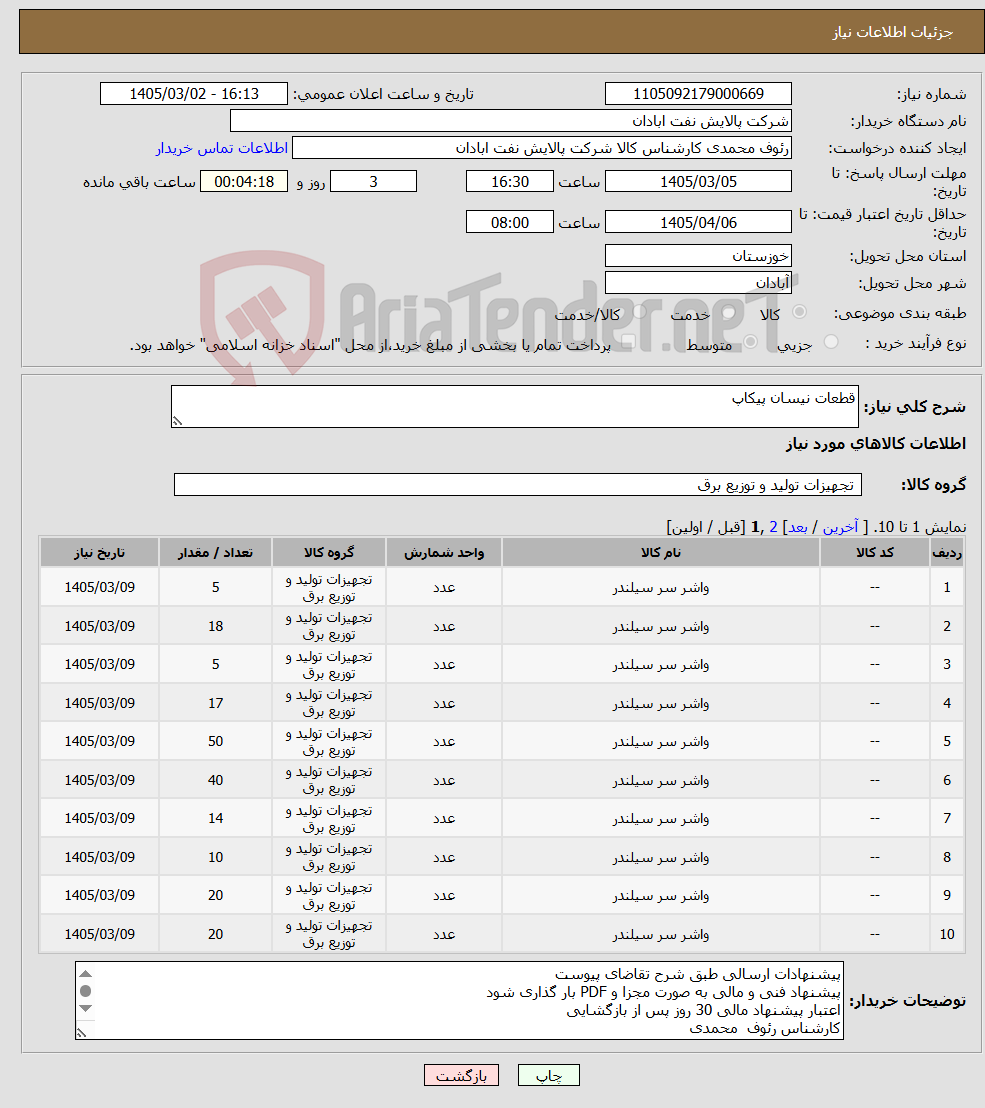The height and width of the screenshot is (1108, 985).
Task: Click the announcement date field 16:13
Action: coord(194,94)
